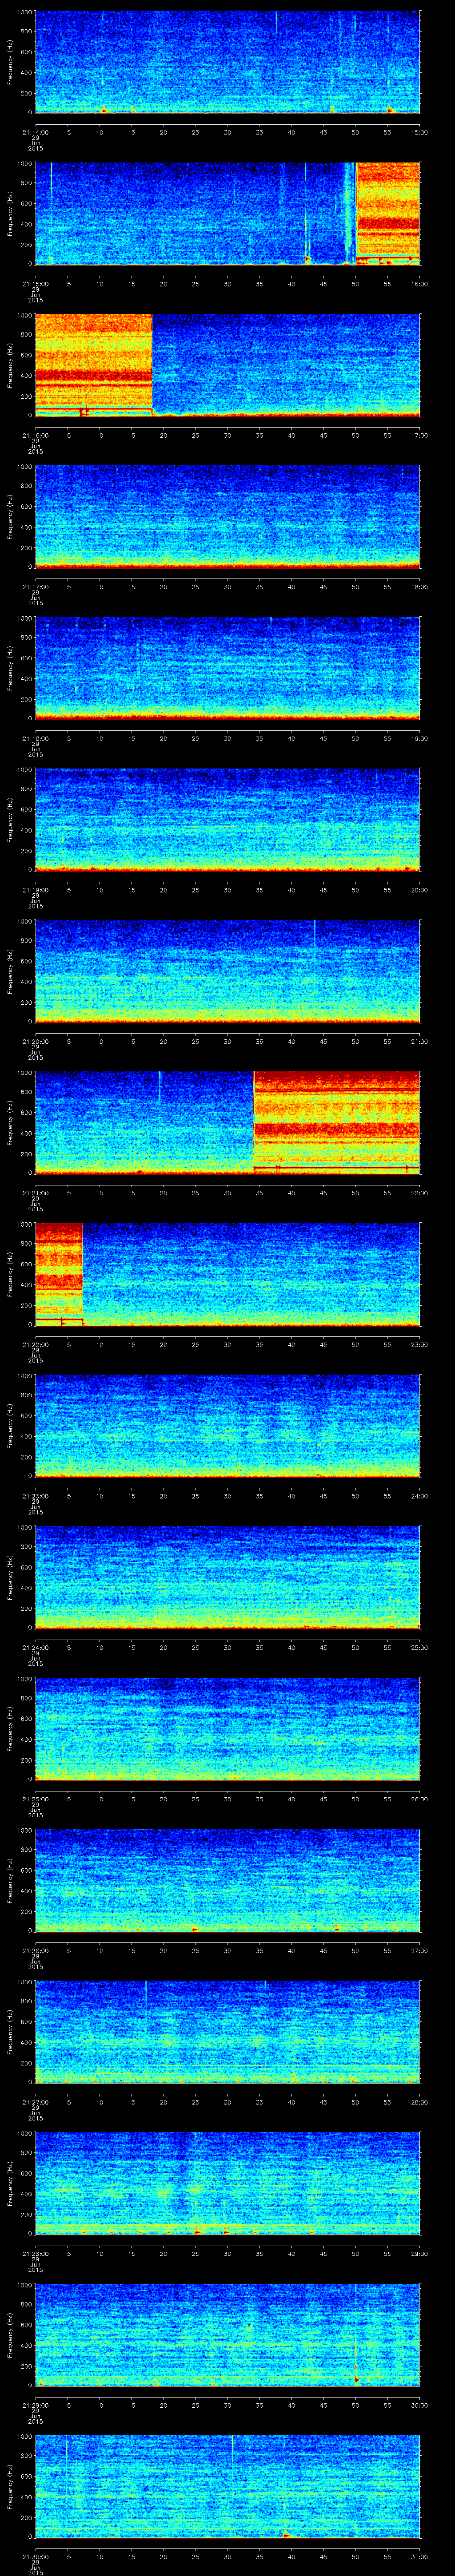Click the red broadband burst in 21:15 spectrogram
Image resolution: width=455 pixels, height=2576 pixels.
coord(388,213)
